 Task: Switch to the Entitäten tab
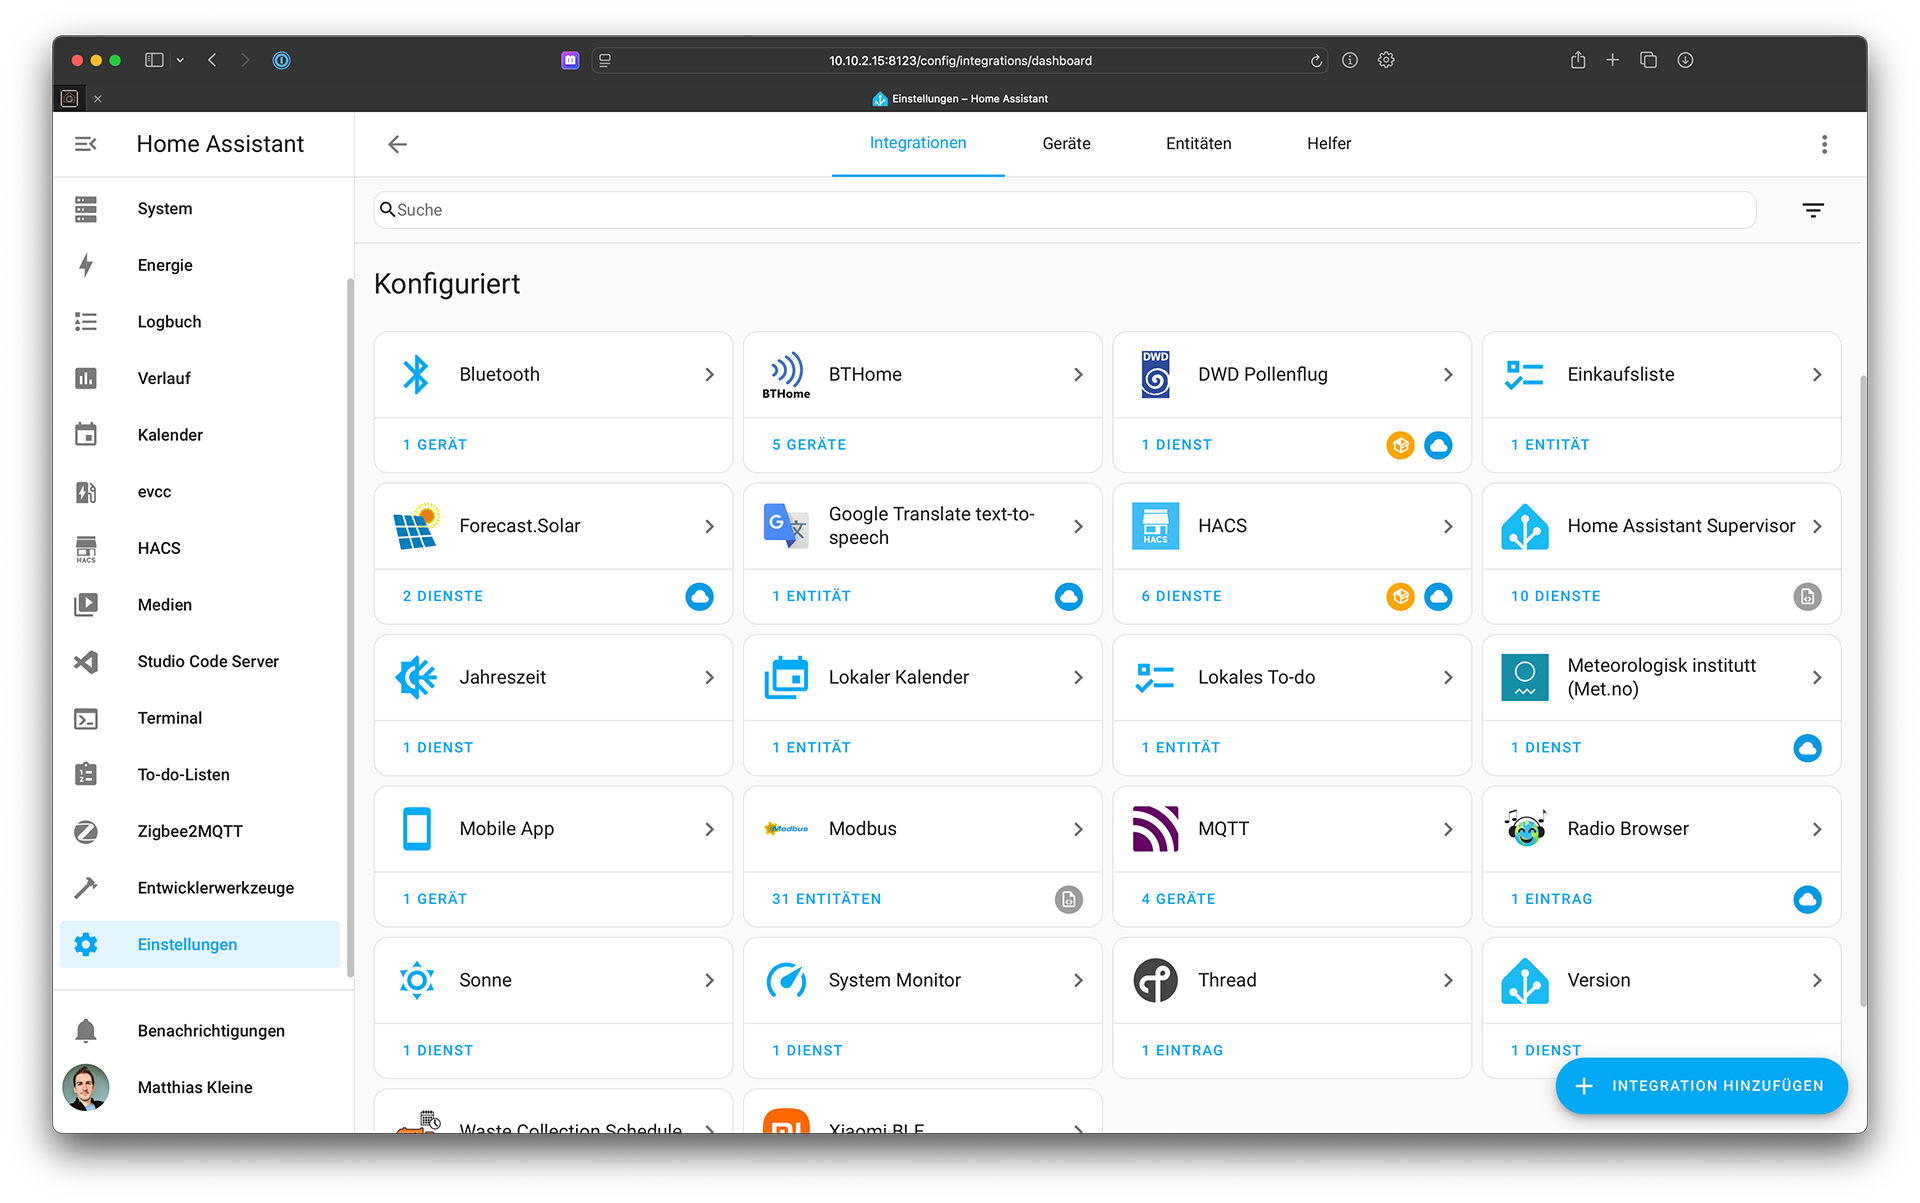click(1198, 144)
